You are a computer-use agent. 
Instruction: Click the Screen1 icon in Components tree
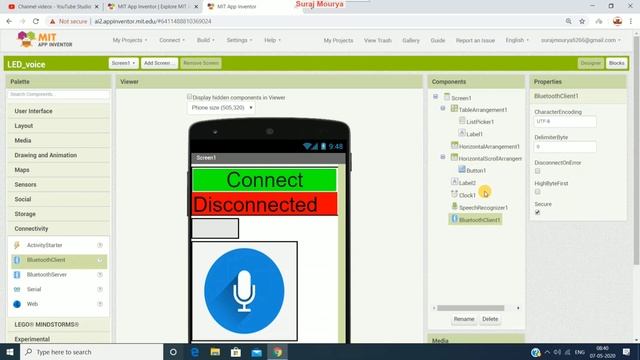(x=447, y=97)
